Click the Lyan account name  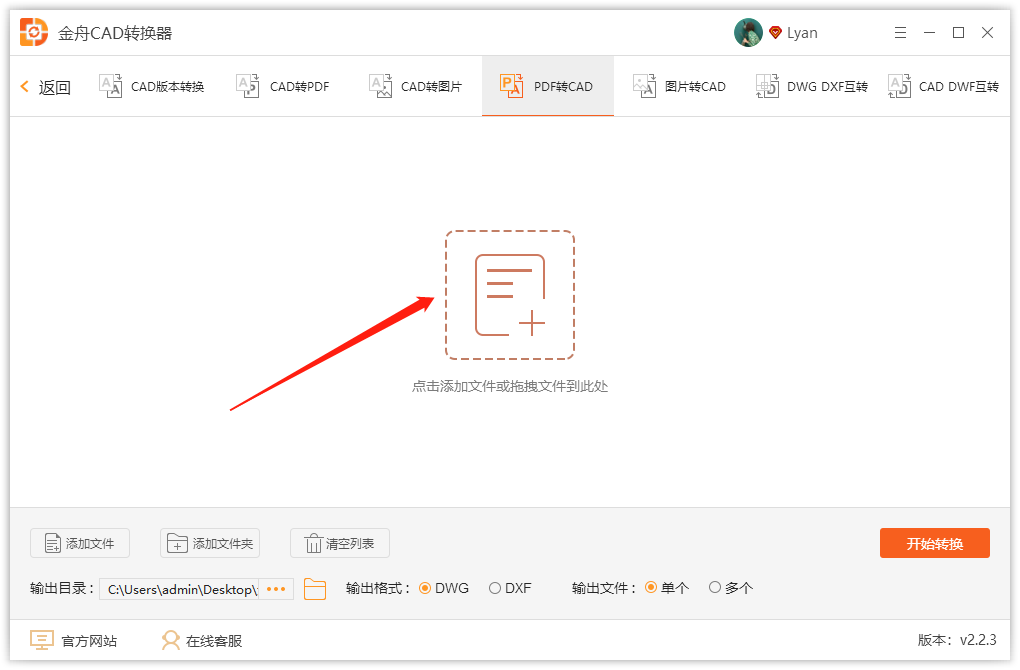(800, 32)
